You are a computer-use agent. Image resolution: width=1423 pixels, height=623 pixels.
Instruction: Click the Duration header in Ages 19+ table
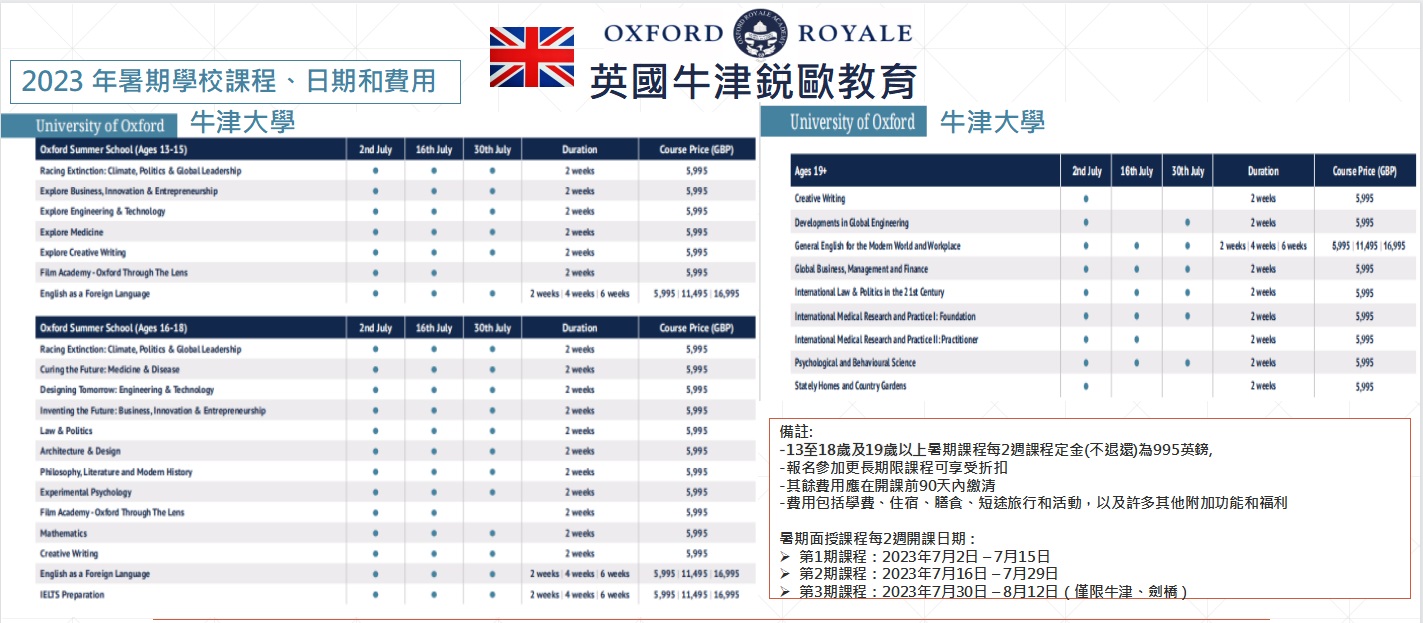point(1263,171)
